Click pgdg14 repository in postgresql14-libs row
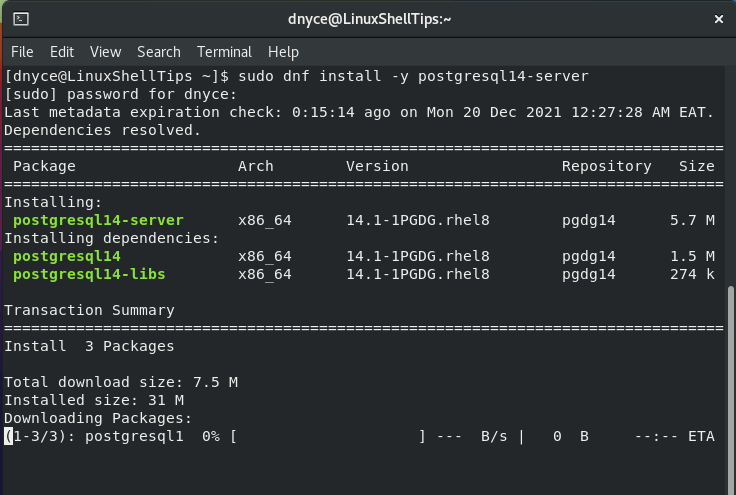Screen dimensions: 736x495 [589, 274]
